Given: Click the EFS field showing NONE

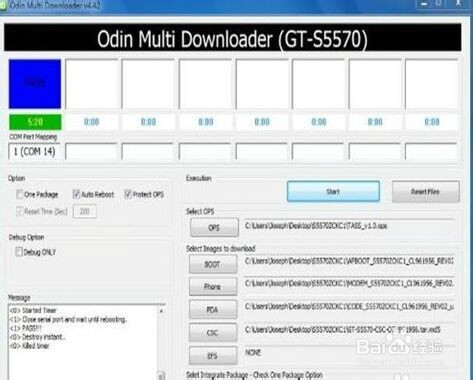Looking at the screenshot, I should 349,353.
